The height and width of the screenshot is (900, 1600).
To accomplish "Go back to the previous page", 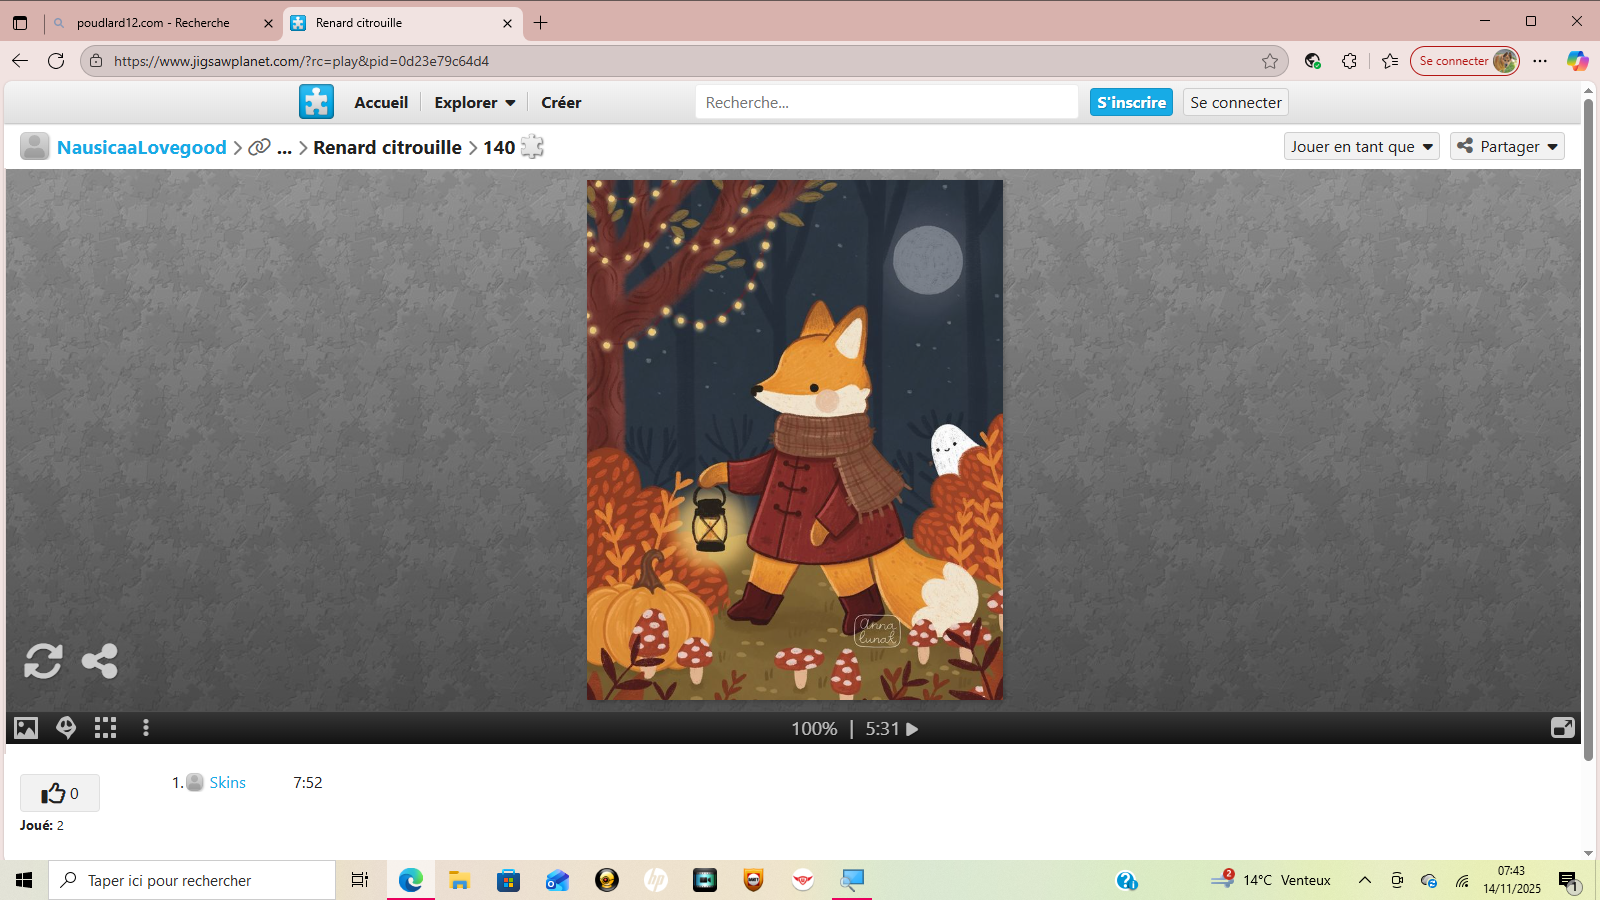I will coord(20,61).
